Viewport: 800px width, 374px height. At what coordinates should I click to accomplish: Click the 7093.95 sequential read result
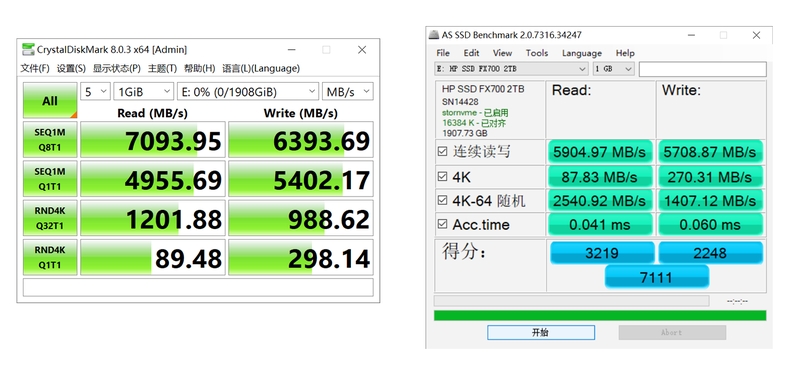tap(153, 140)
